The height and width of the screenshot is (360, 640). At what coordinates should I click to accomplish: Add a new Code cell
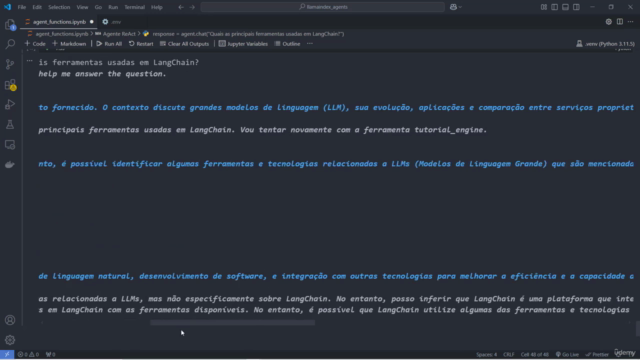[x=35, y=44]
